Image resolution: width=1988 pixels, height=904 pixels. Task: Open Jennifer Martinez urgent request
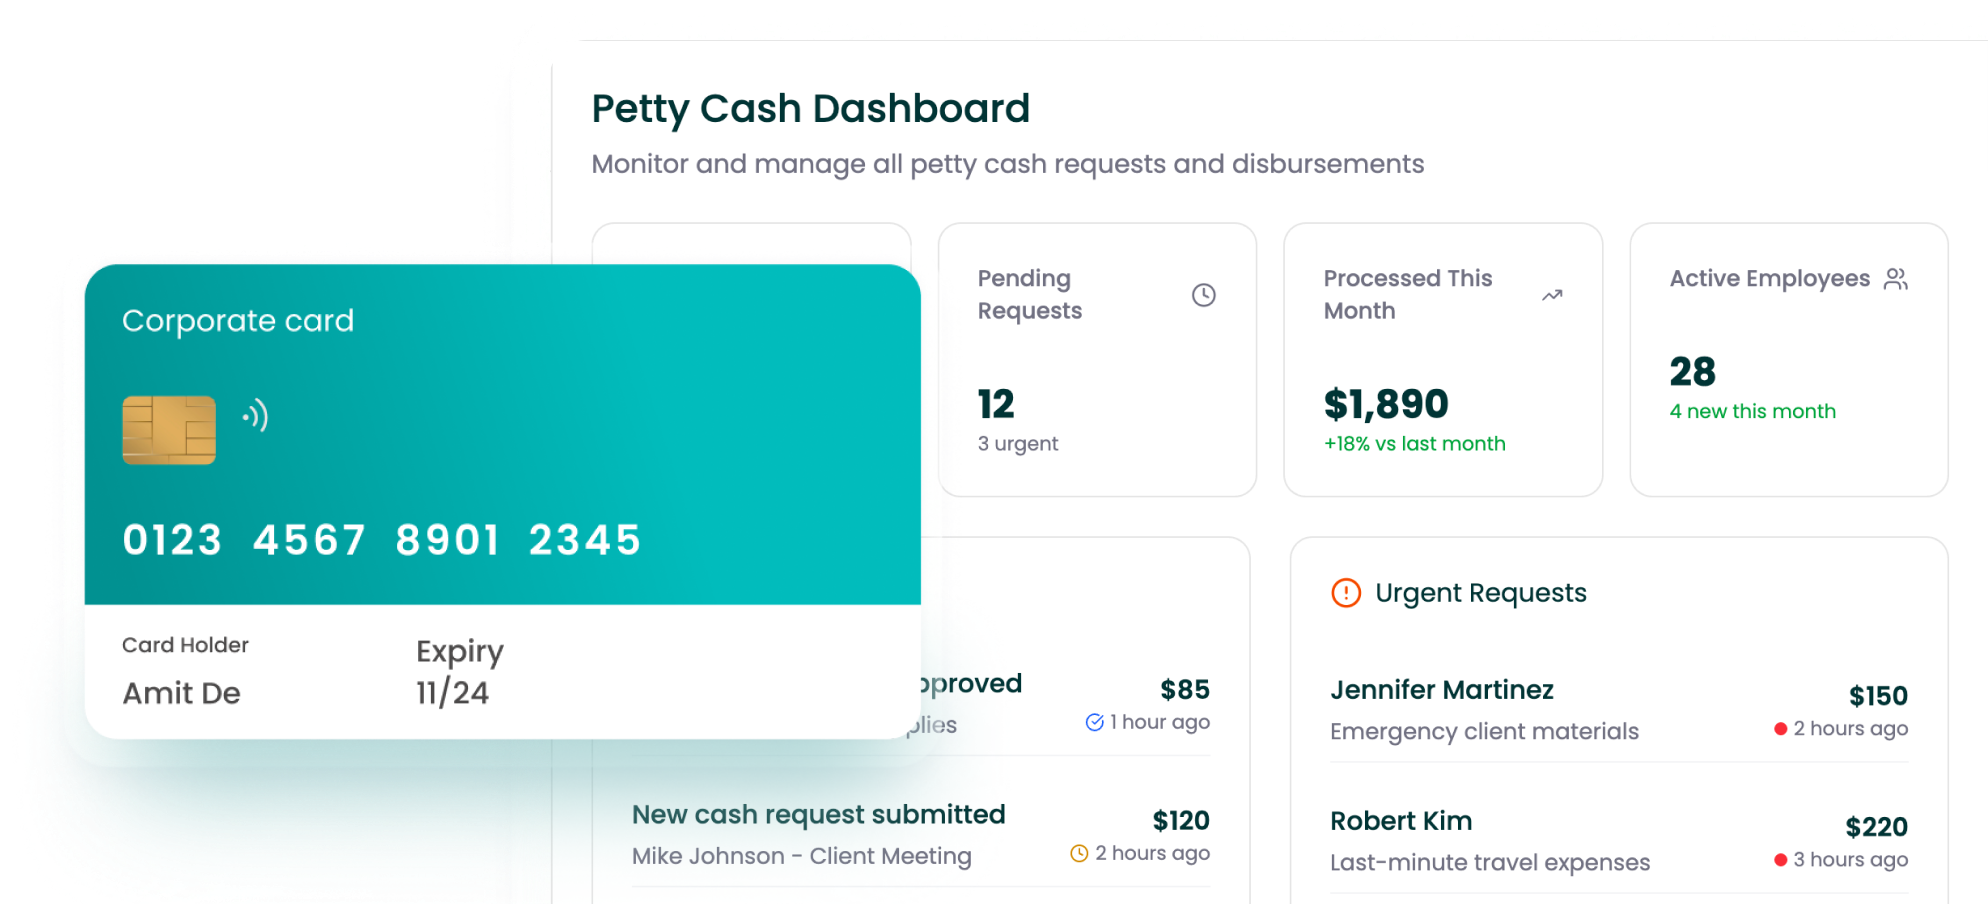[1441, 690]
